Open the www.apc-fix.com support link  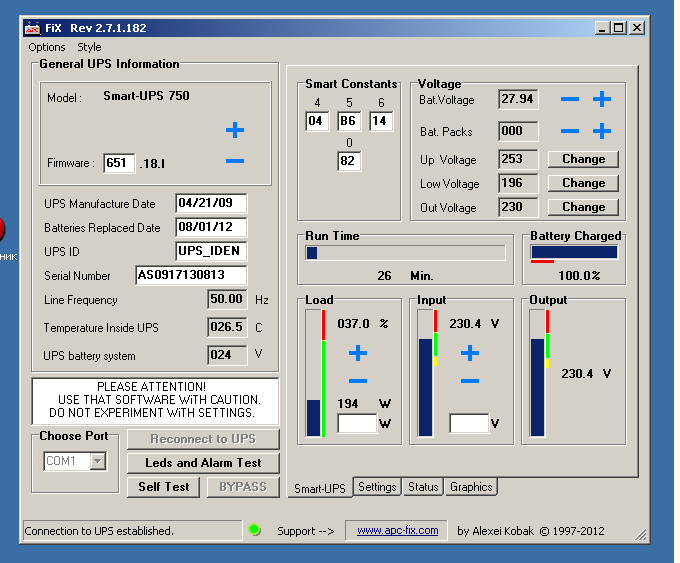click(397, 530)
